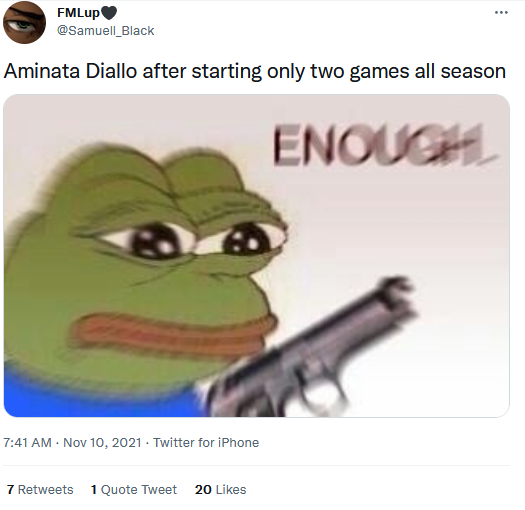Screen dimensions: 525x510
Task: Open the 7:41 AM timestamp link
Action: (x=27, y=443)
